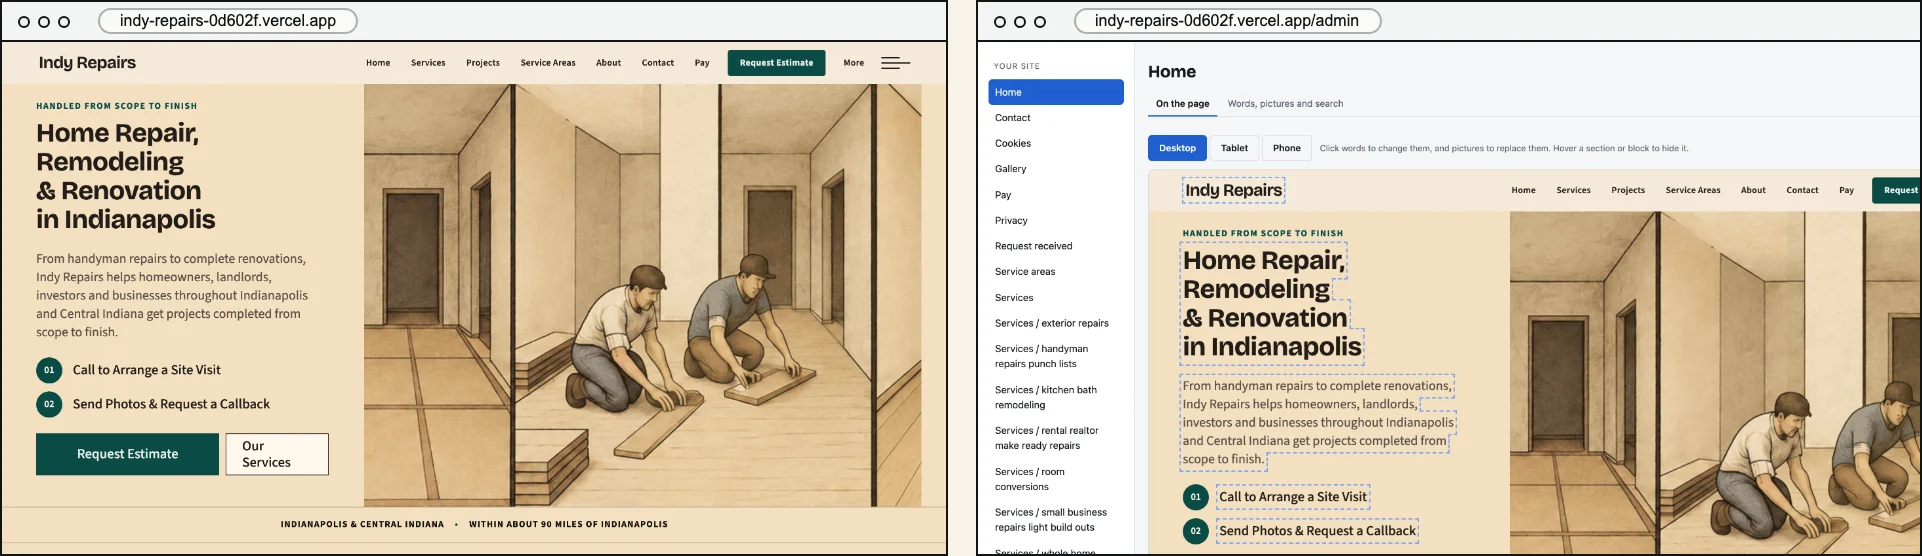Viewport: 1922px width, 556px height.
Task: Open the hamburger menu icon beside More
Action: coord(895,63)
